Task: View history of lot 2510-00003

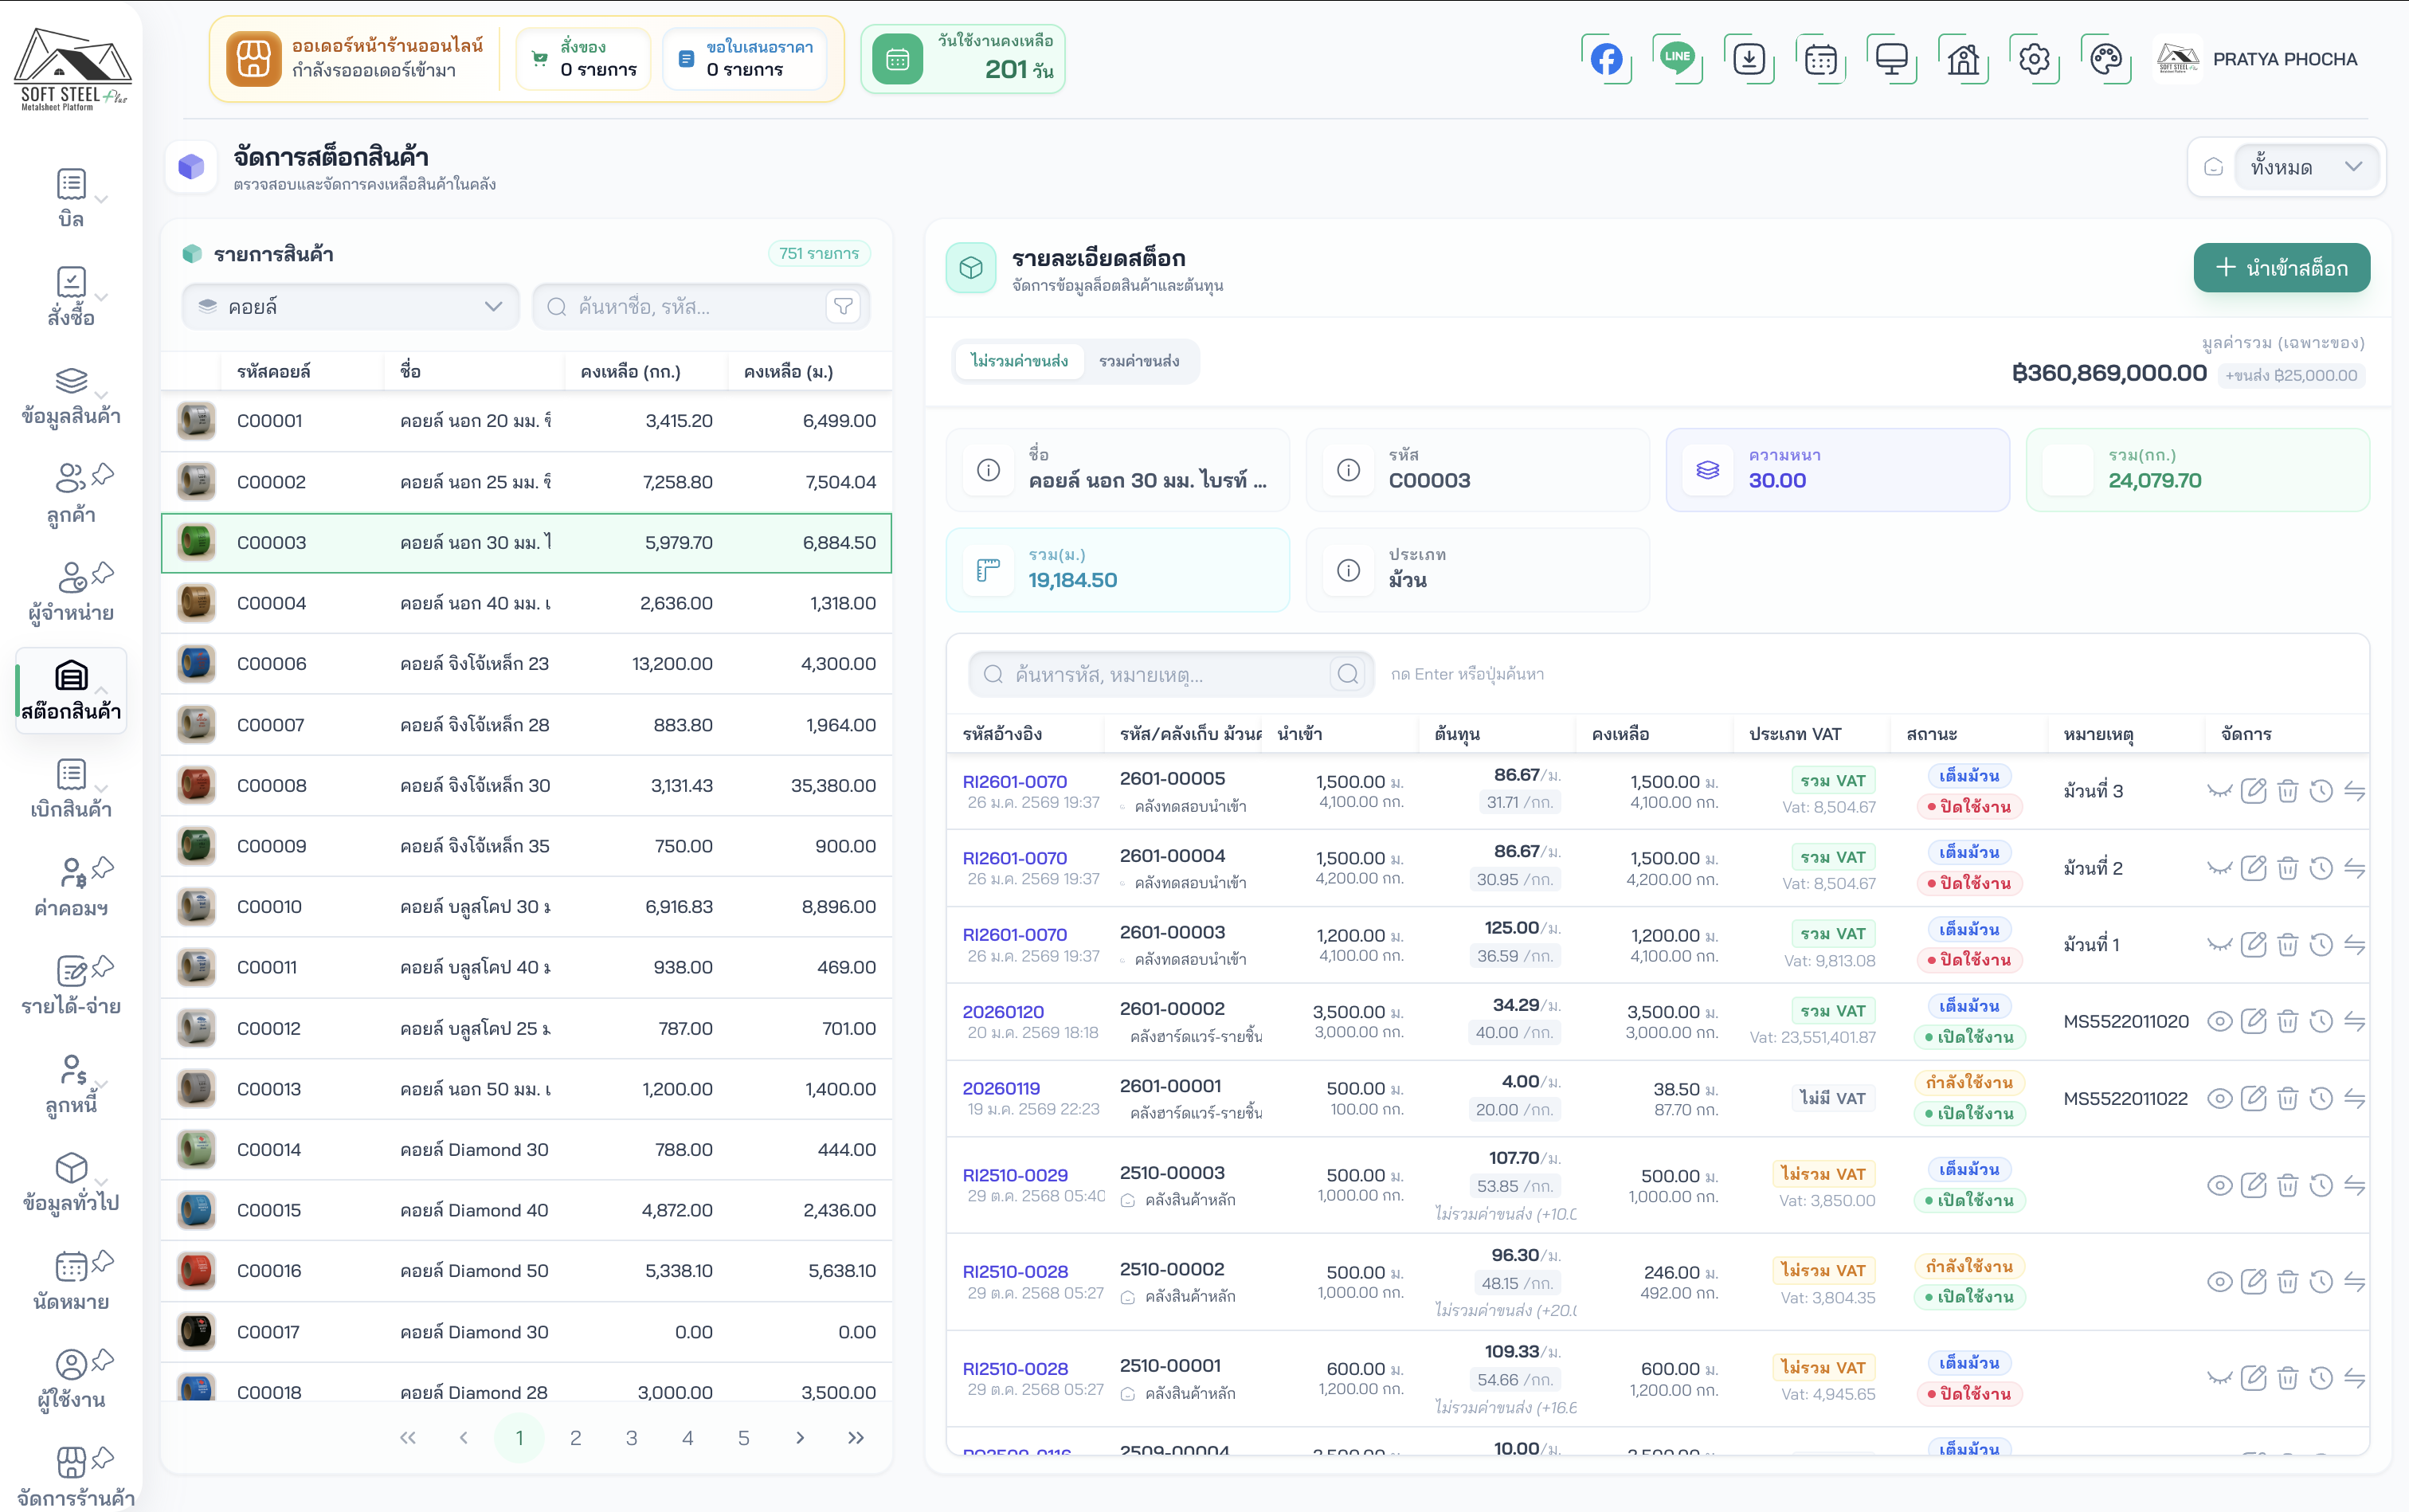Action: click(2321, 1185)
